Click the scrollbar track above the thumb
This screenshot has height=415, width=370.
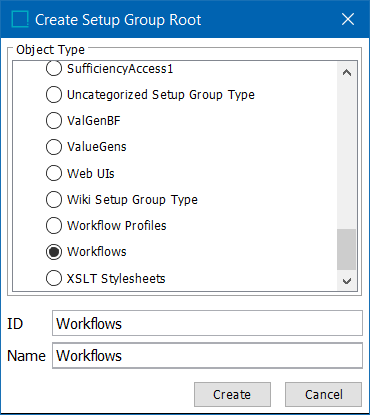(x=347, y=156)
